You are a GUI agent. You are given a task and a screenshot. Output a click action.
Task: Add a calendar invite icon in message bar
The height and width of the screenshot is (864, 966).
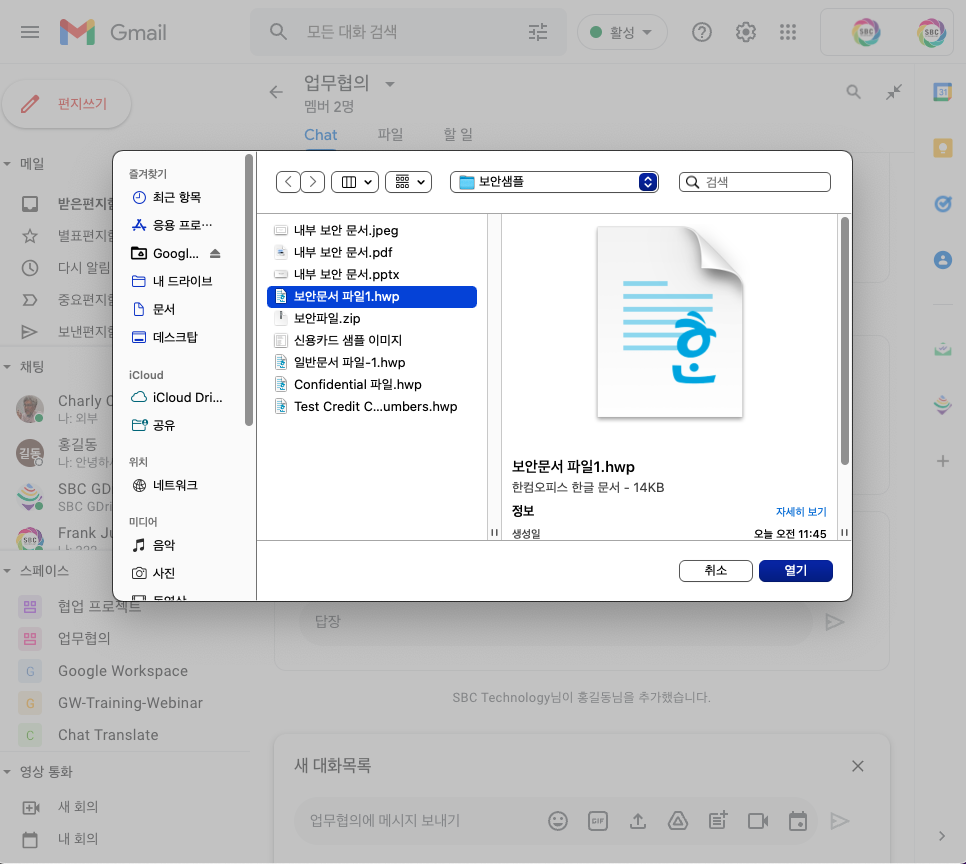click(x=798, y=821)
